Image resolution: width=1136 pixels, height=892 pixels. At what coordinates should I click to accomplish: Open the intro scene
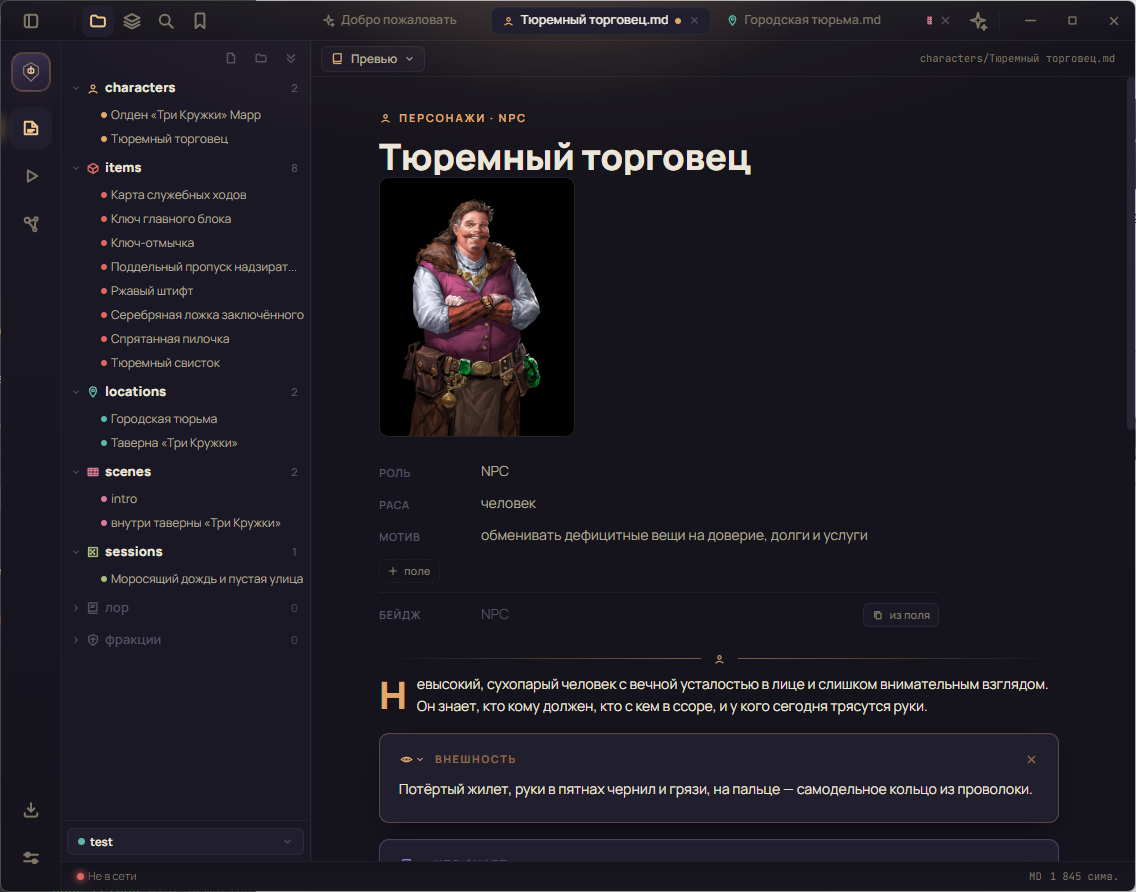(124, 499)
